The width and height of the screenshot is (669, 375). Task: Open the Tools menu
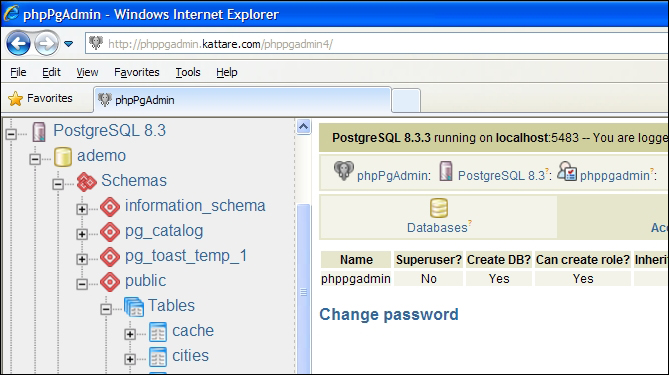coord(188,72)
